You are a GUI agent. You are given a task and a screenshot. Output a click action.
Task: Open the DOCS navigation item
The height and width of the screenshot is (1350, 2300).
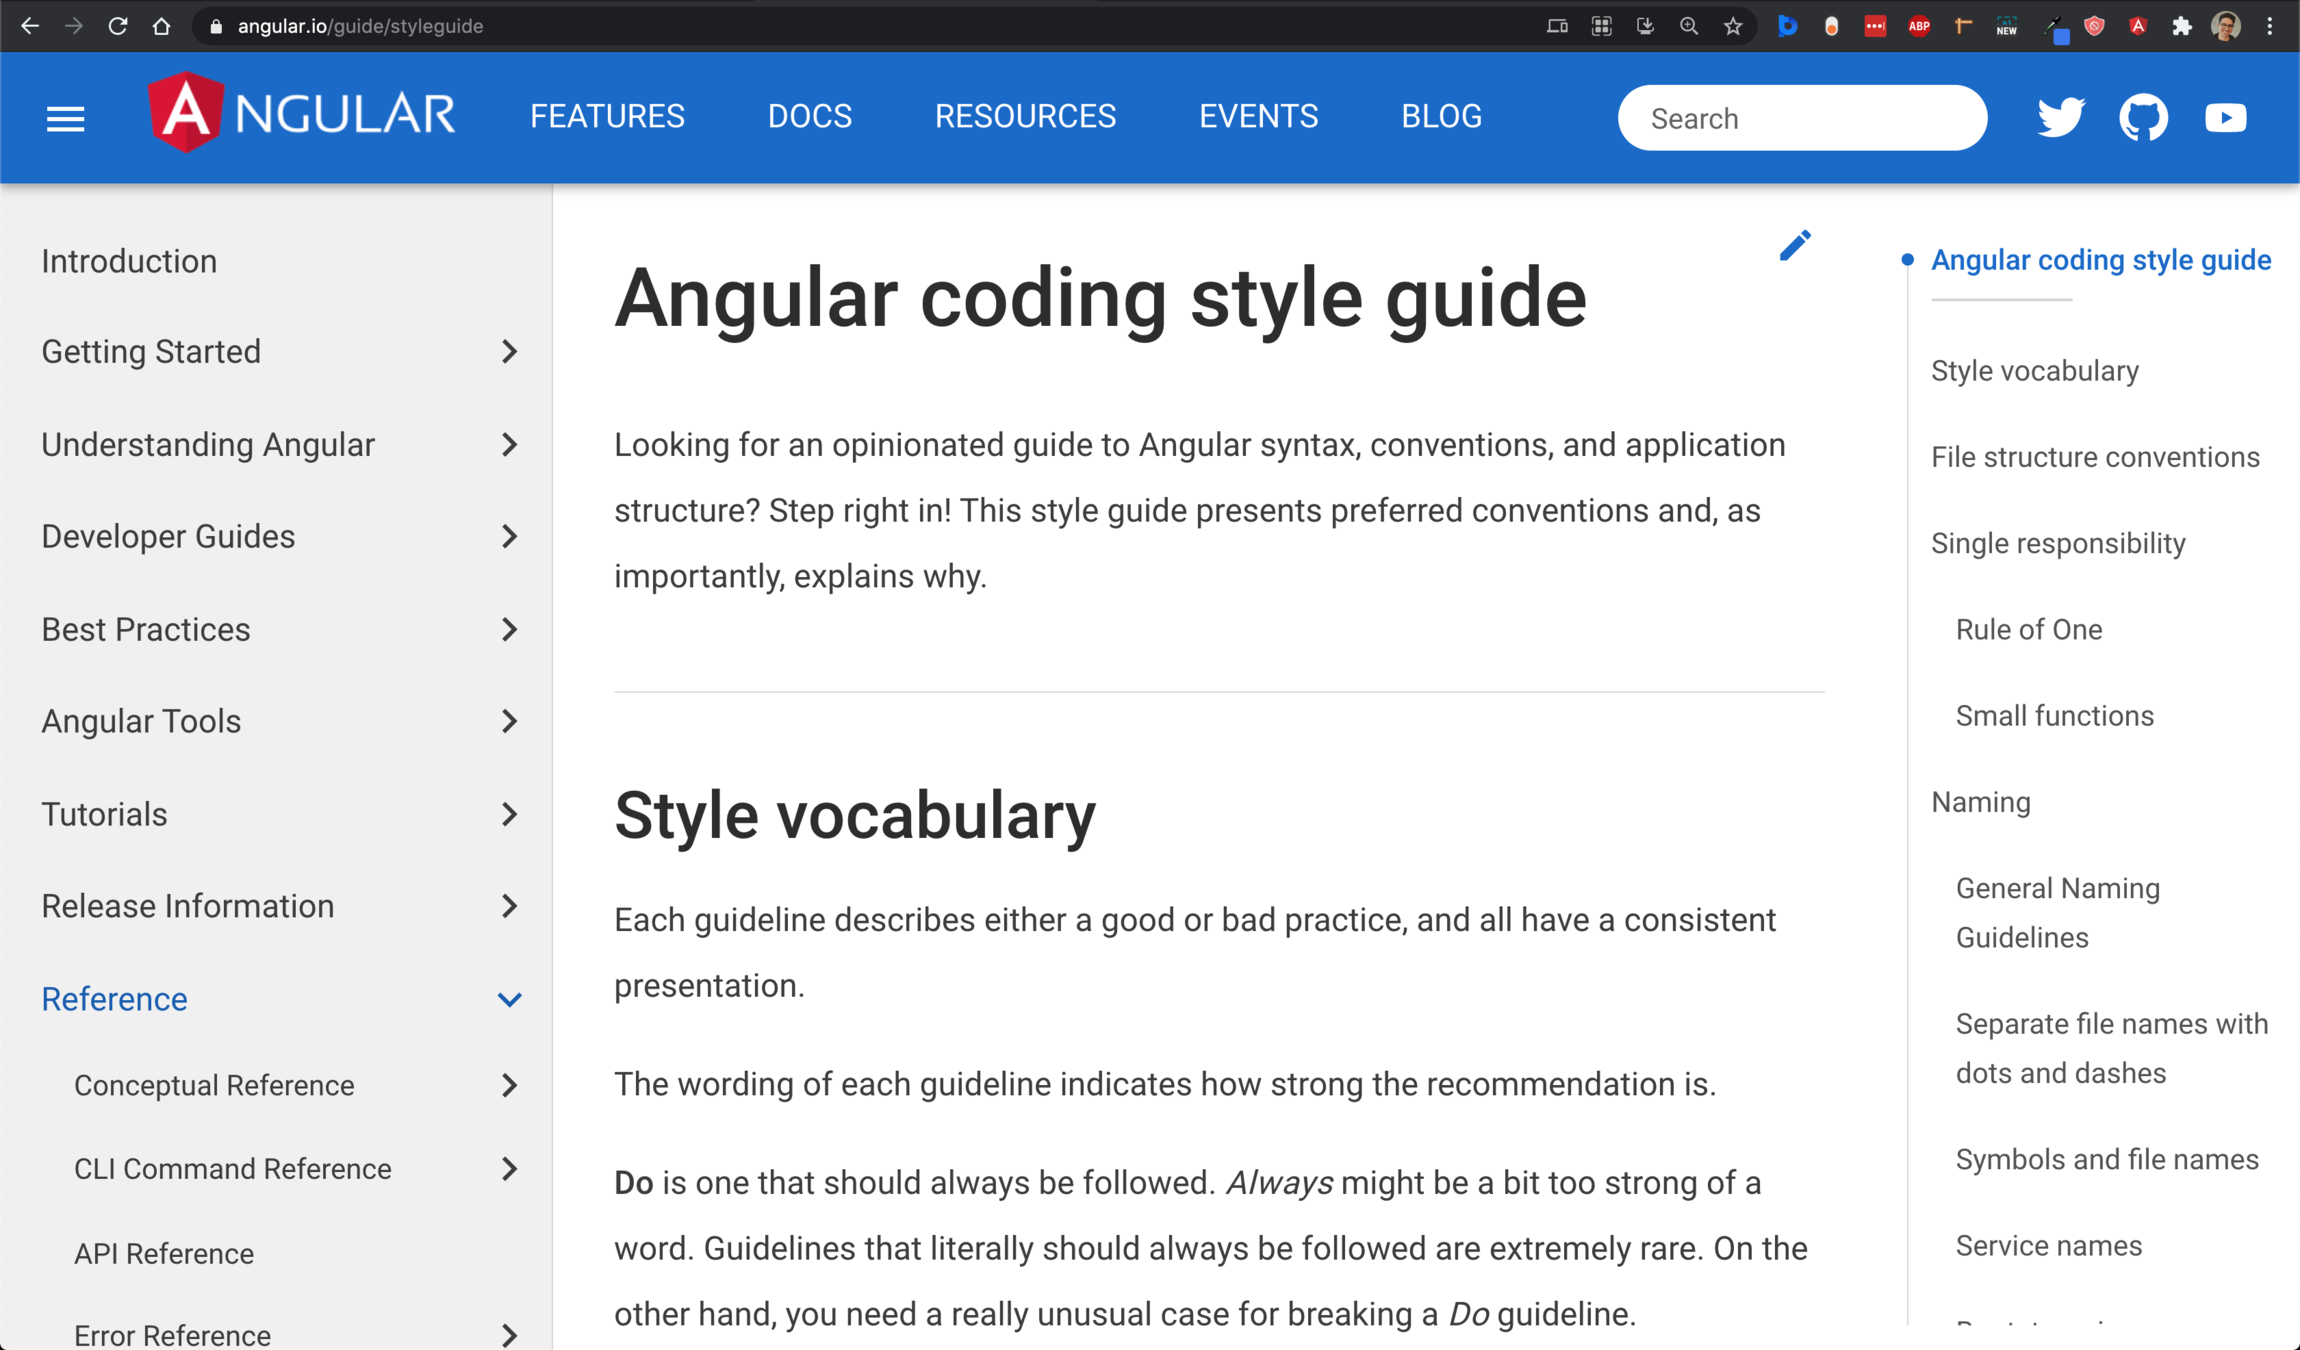[x=809, y=117]
